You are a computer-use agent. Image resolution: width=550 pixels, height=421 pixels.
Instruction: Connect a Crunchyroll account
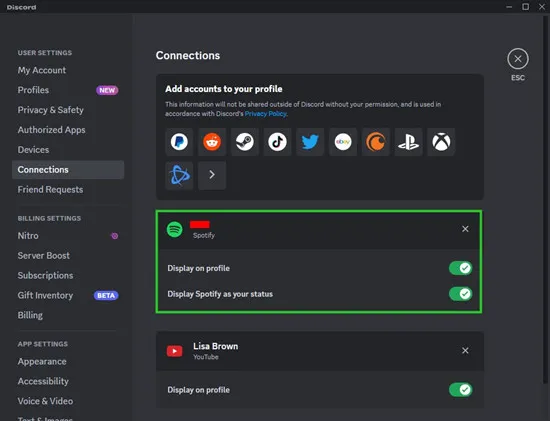point(376,142)
